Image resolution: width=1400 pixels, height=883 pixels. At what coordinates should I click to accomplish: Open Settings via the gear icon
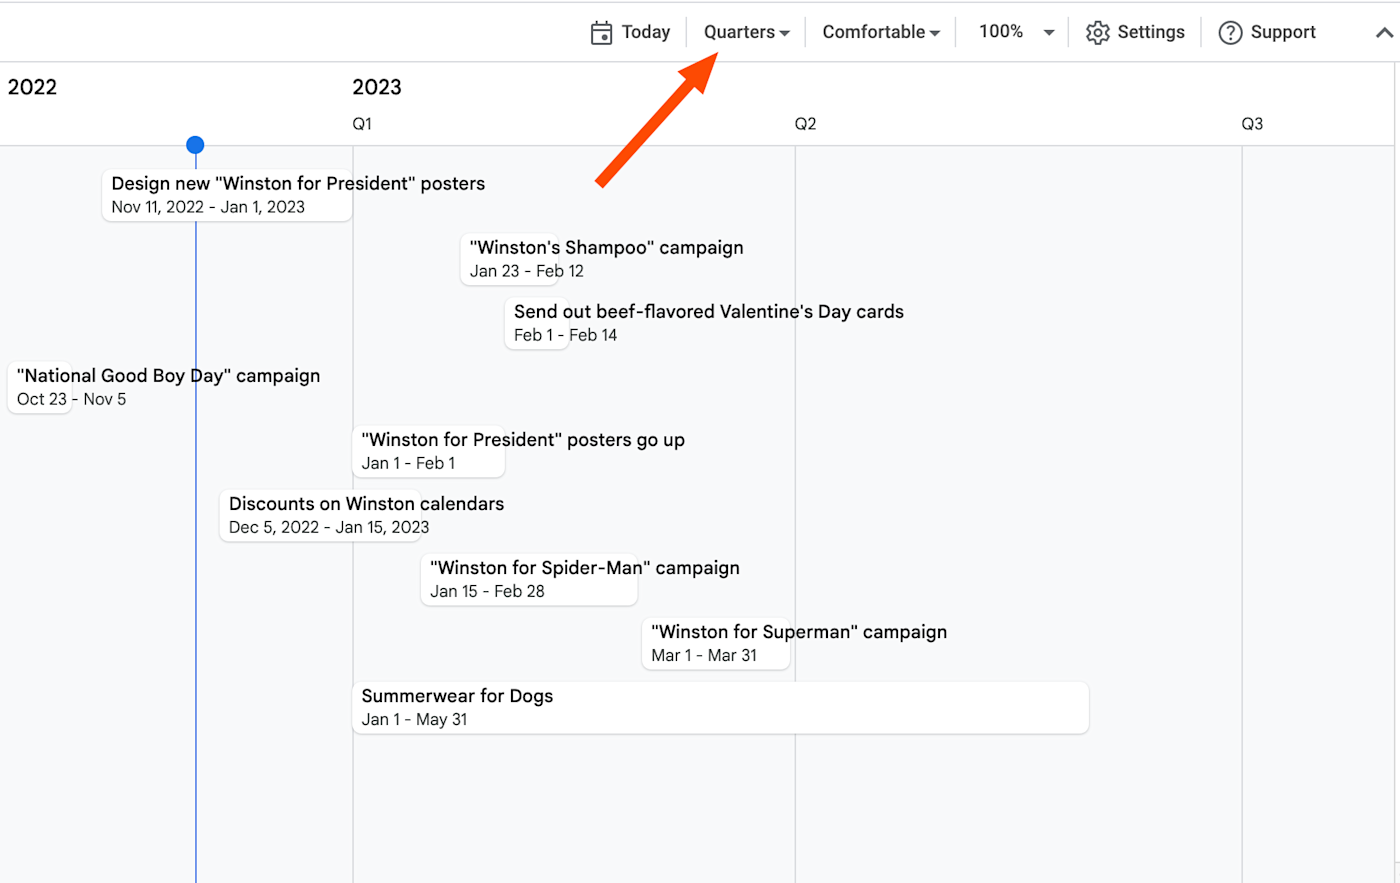tap(1097, 33)
